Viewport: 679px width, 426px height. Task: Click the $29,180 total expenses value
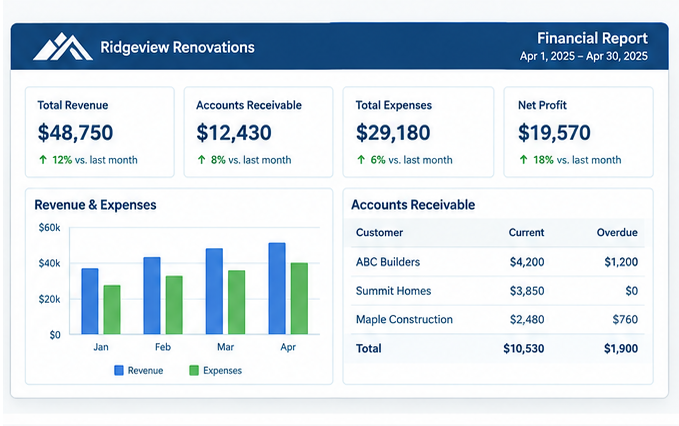click(x=393, y=132)
